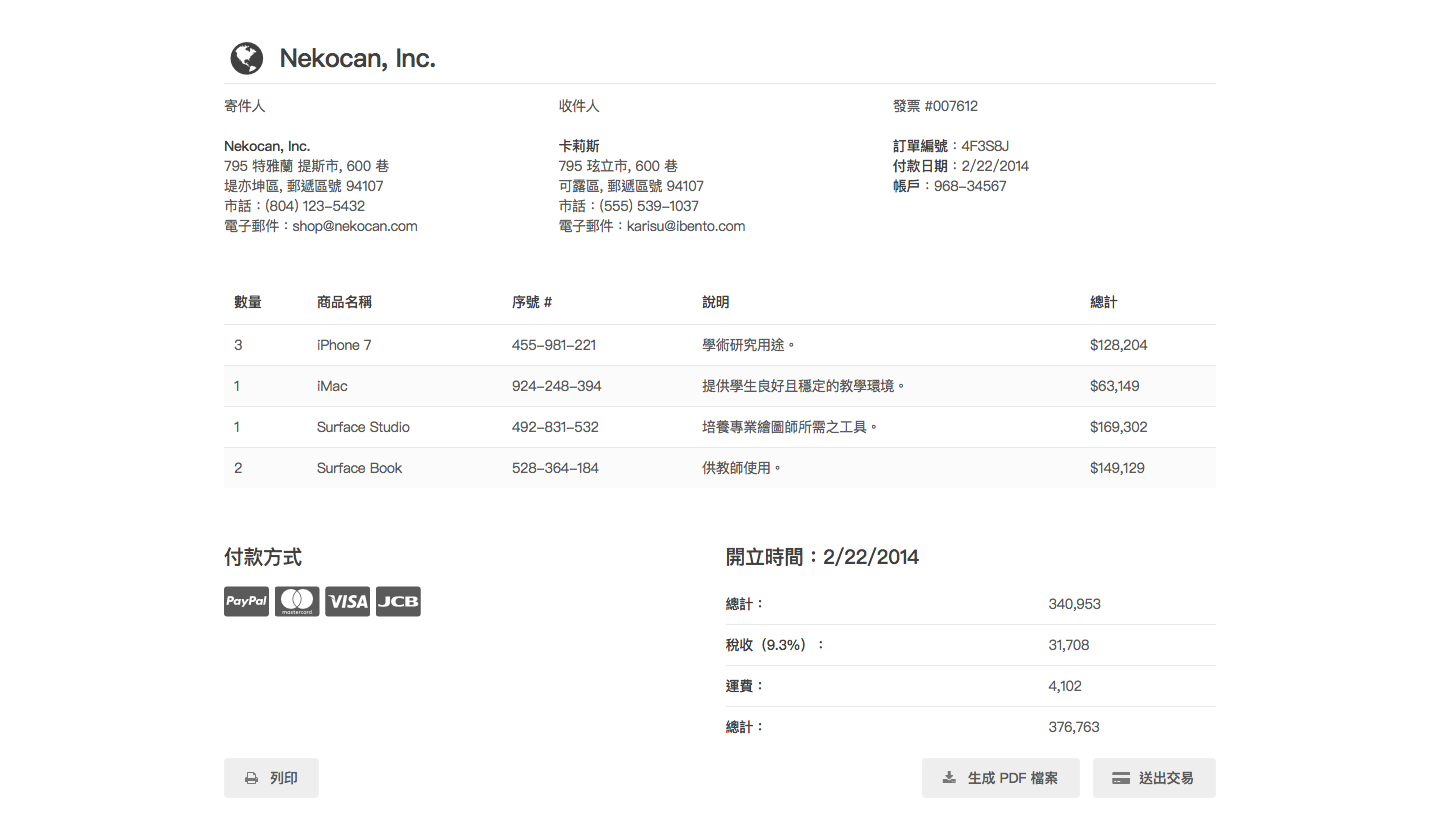Image resolution: width=1440 pixels, height=825 pixels.
Task: Click the 列印 print button label
Action: [x=284, y=778]
